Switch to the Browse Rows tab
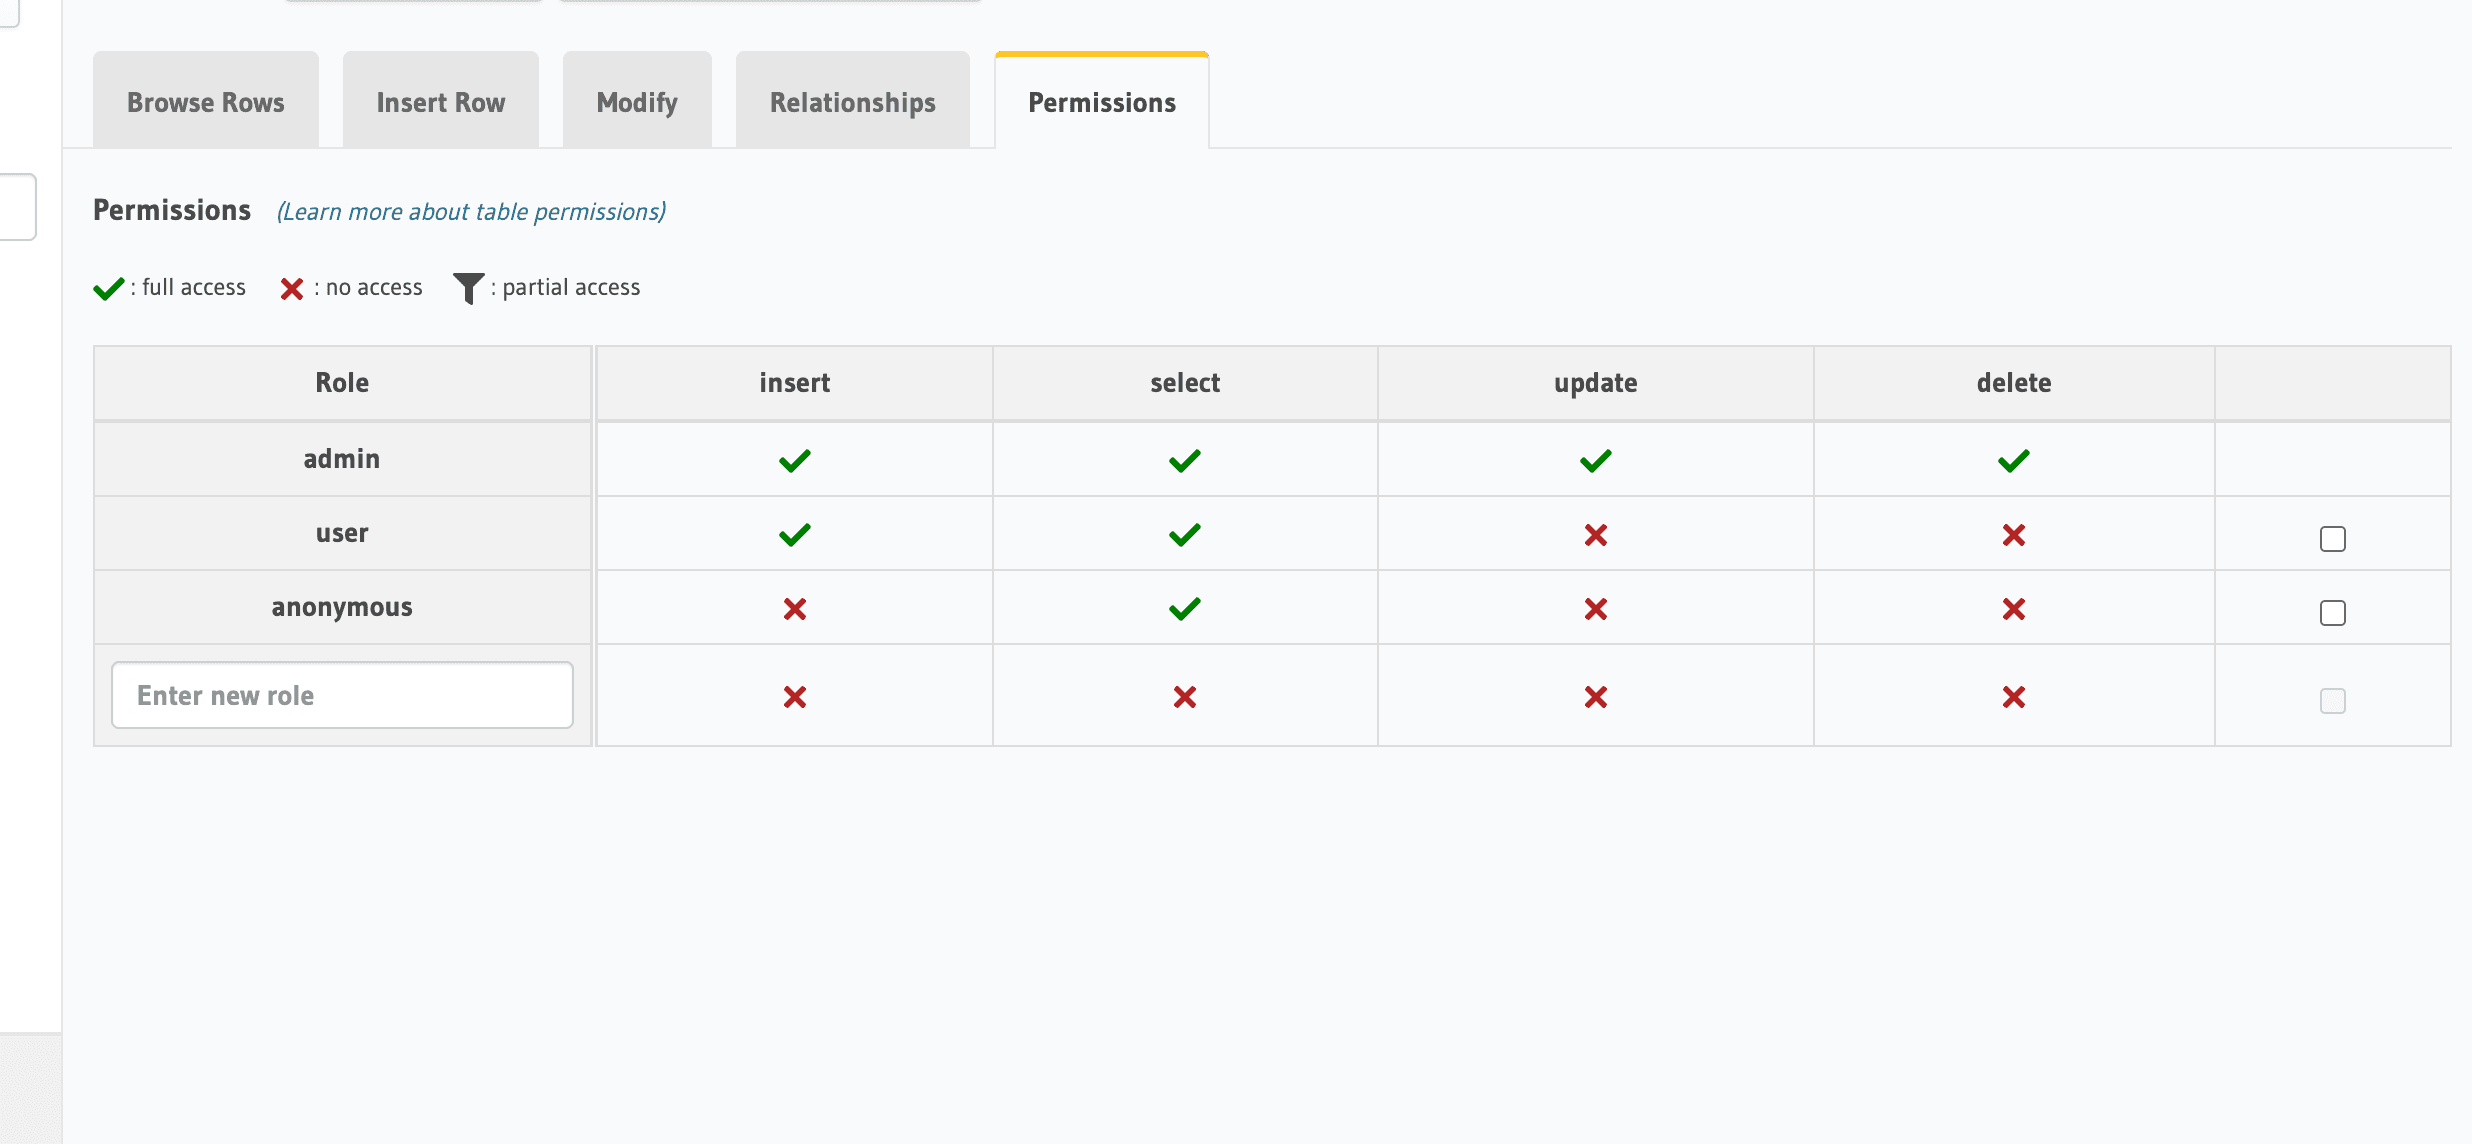 coord(205,100)
